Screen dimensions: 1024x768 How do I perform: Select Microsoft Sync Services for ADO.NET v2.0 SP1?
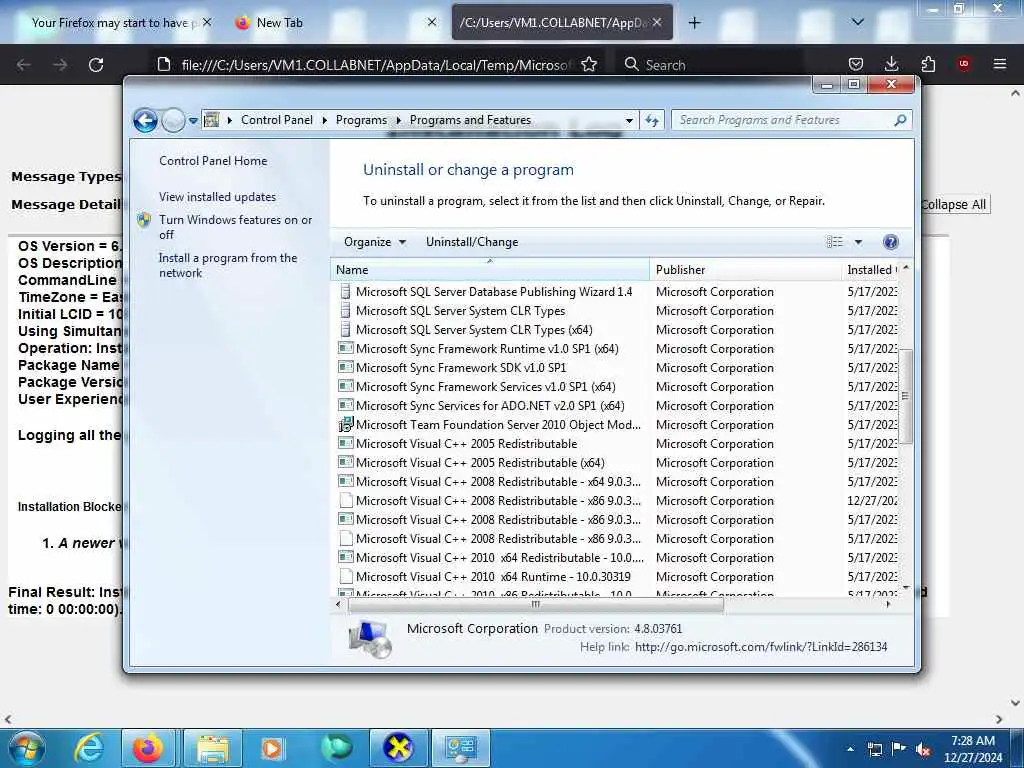pos(490,406)
